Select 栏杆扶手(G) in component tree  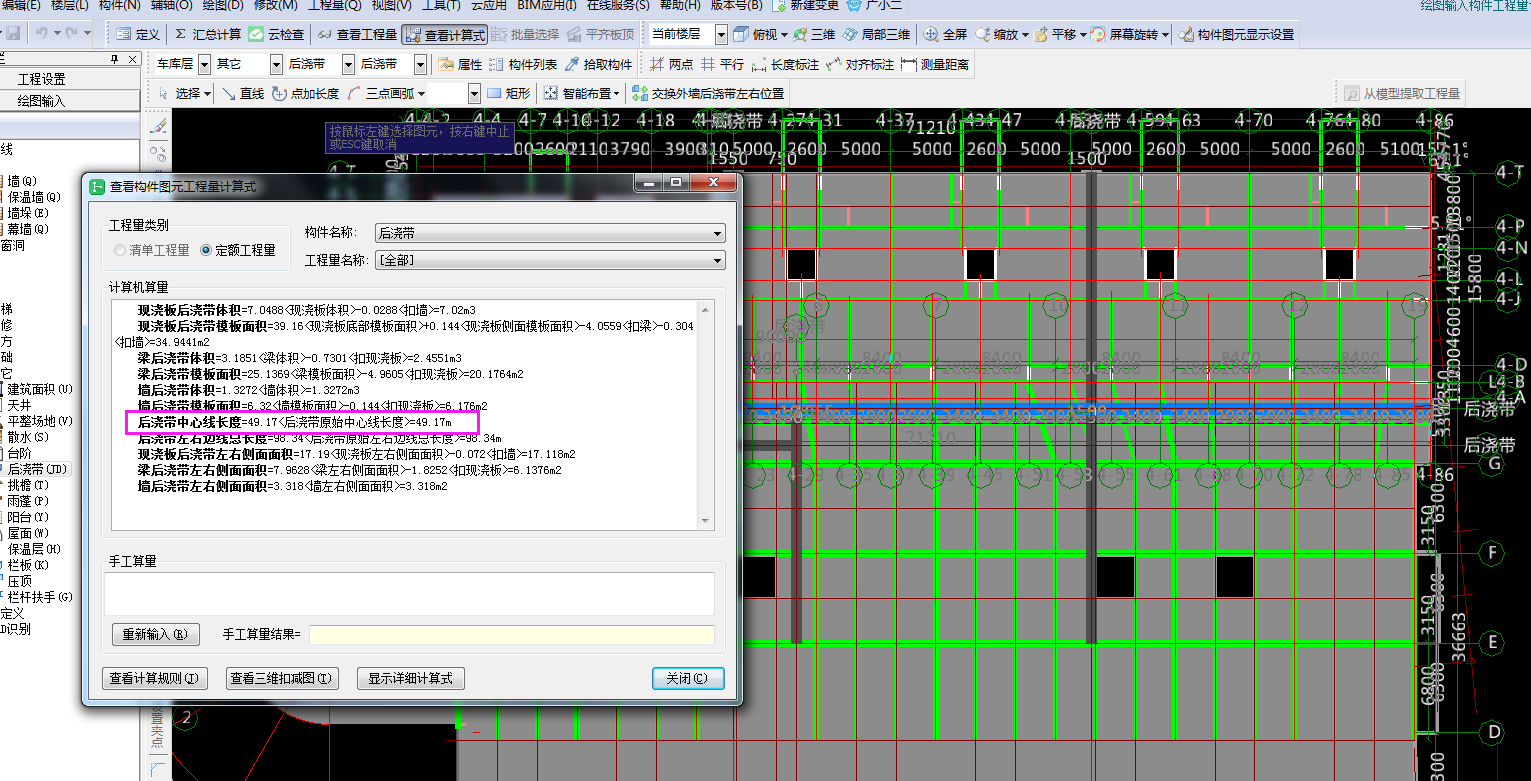pos(39,597)
